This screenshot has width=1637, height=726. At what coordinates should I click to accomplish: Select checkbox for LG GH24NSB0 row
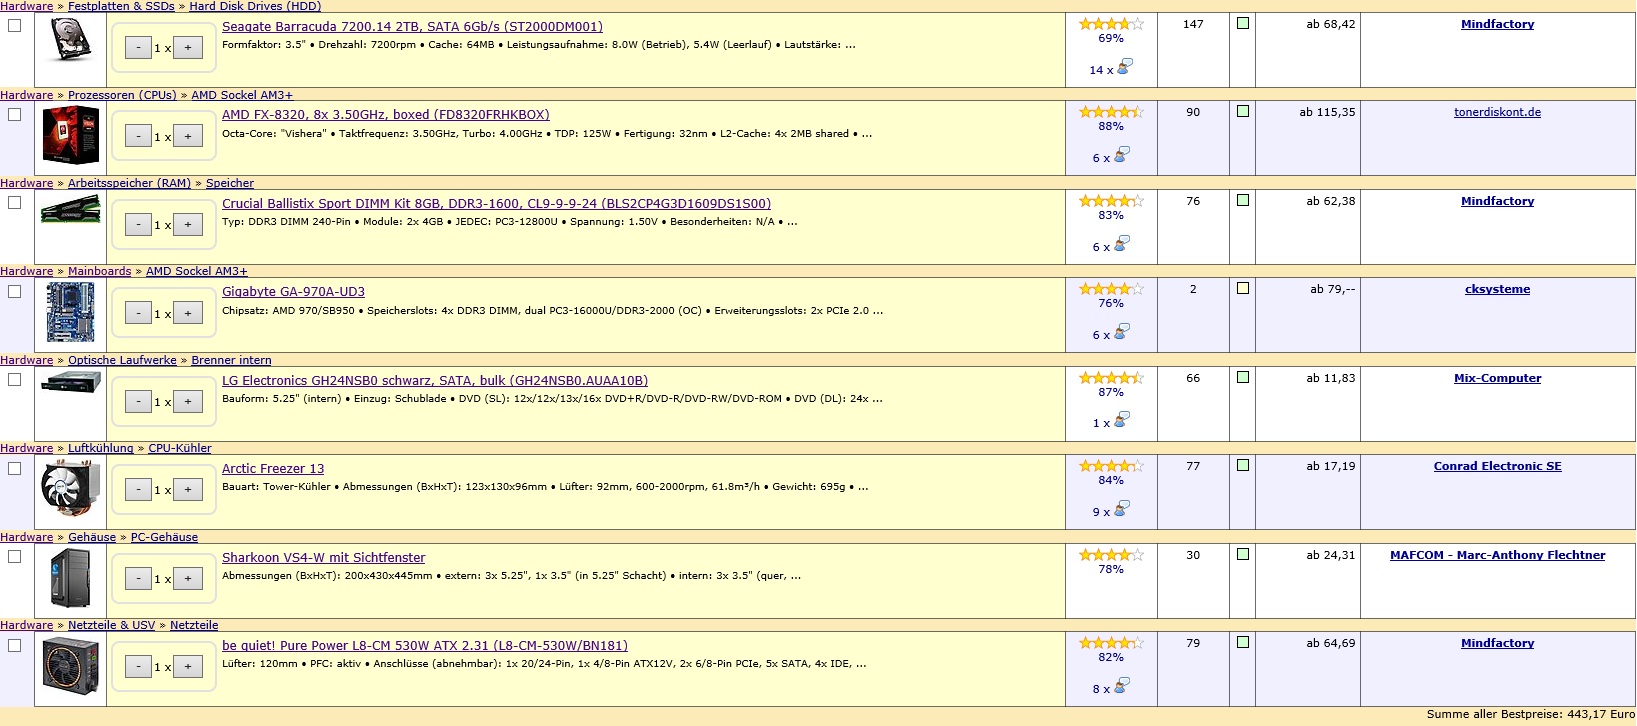pyautogui.click(x=14, y=379)
